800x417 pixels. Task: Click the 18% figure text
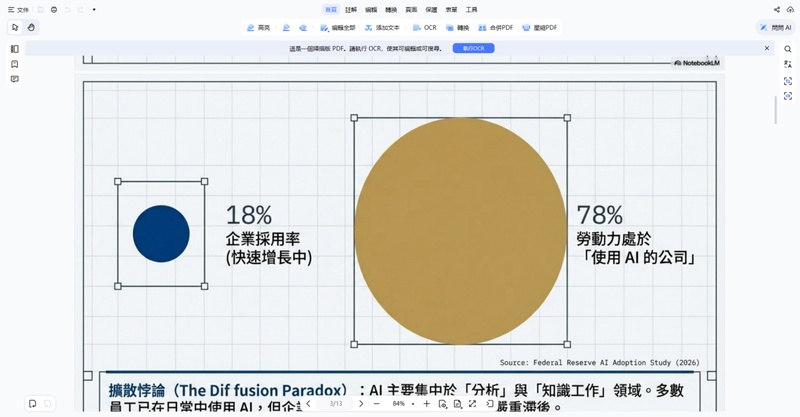249,215
